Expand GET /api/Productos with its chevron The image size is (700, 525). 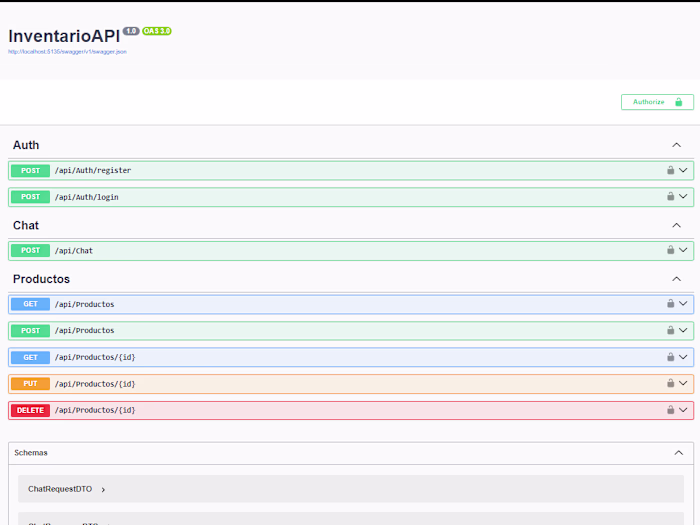(x=683, y=304)
